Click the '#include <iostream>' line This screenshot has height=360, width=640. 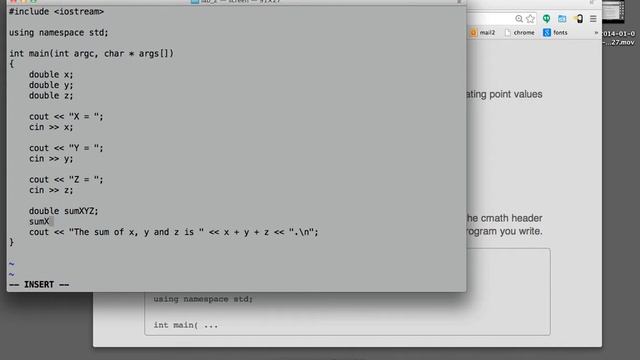56,12
